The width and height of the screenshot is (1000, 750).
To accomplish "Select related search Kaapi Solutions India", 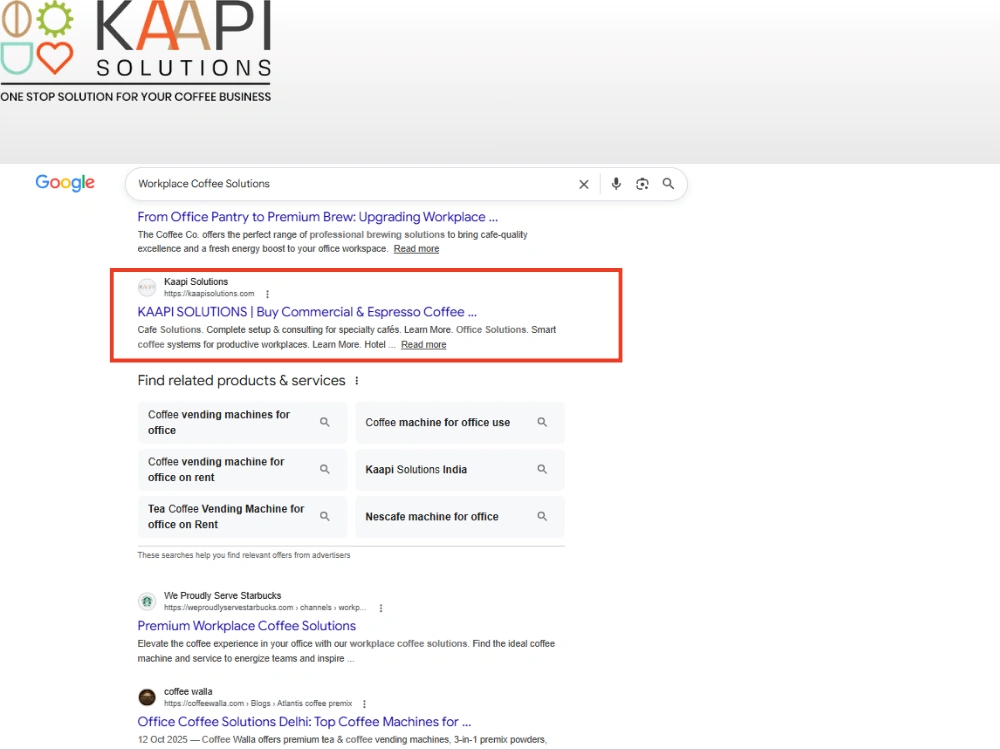I will pos(459,469).
